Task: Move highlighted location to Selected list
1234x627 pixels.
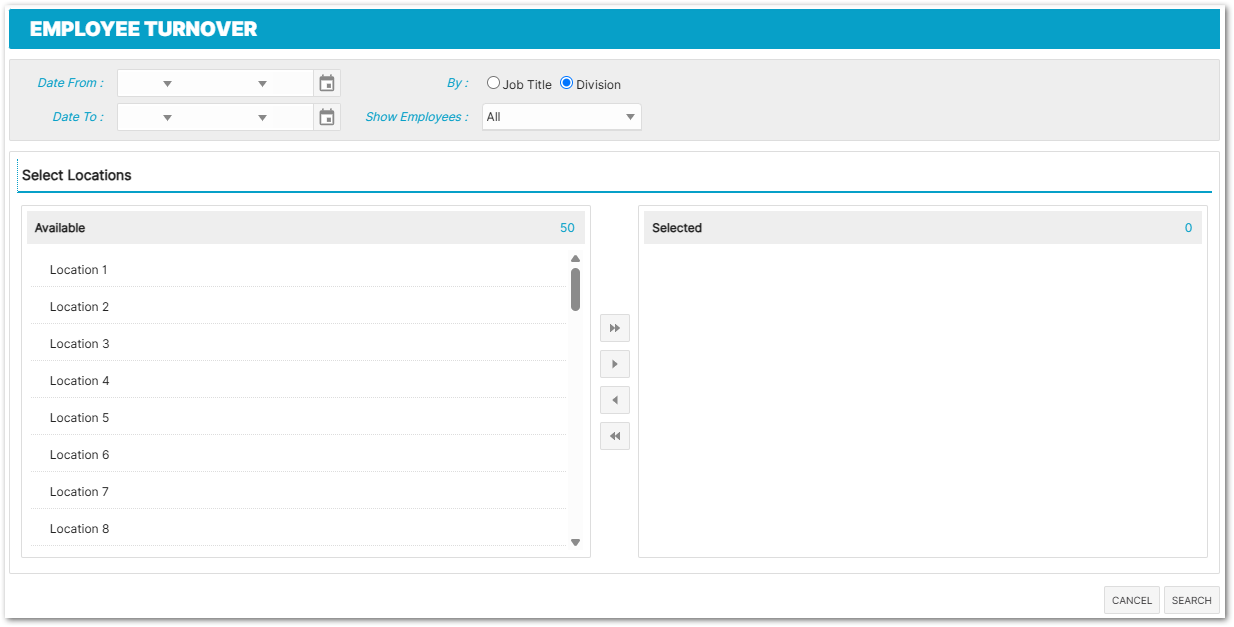Action: coord(615,364)
